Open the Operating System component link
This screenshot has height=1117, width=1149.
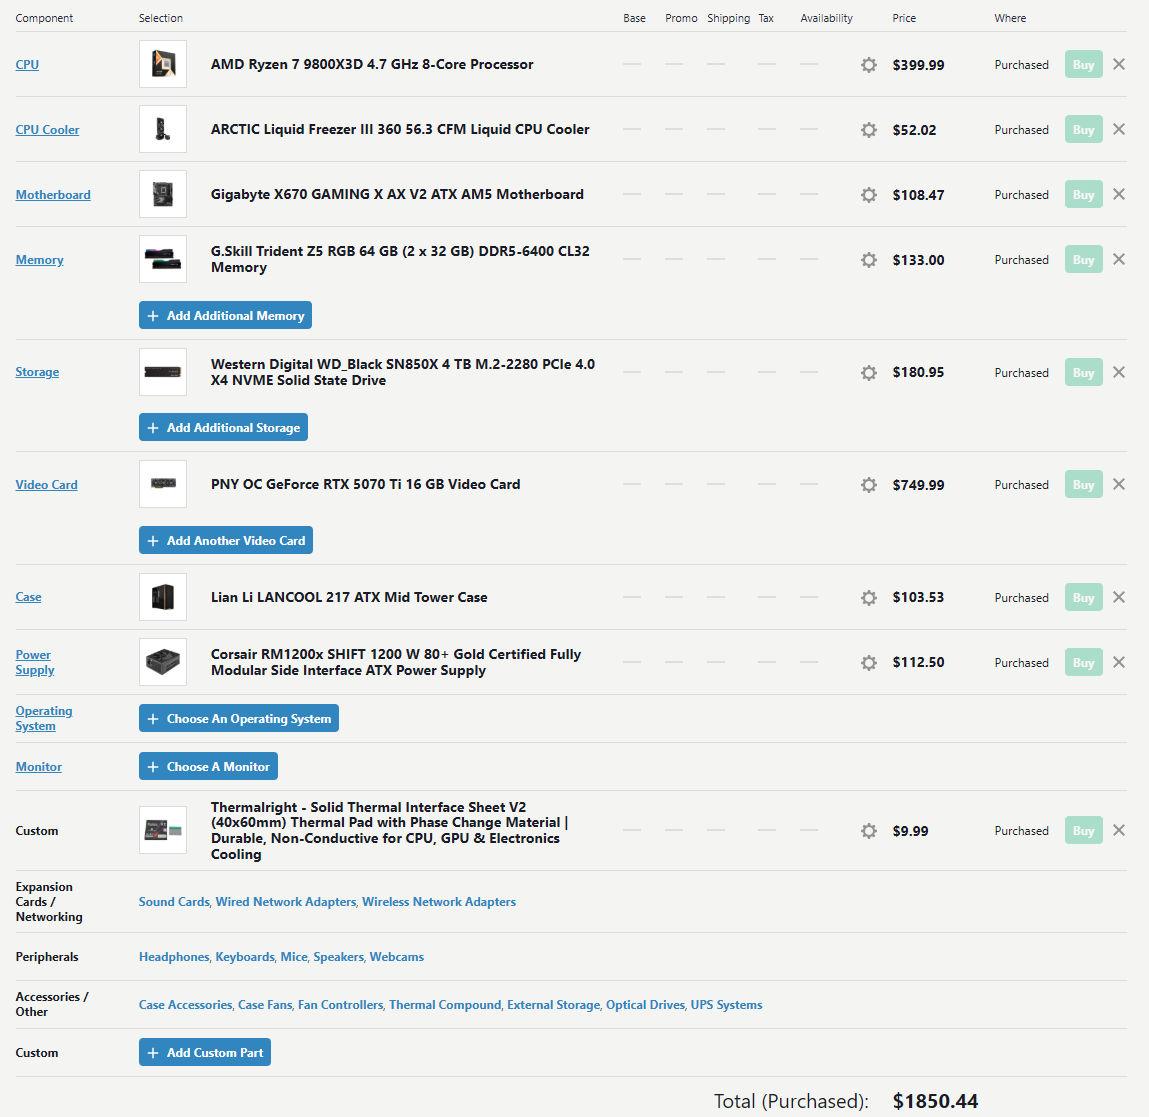(x=44, y=718)
